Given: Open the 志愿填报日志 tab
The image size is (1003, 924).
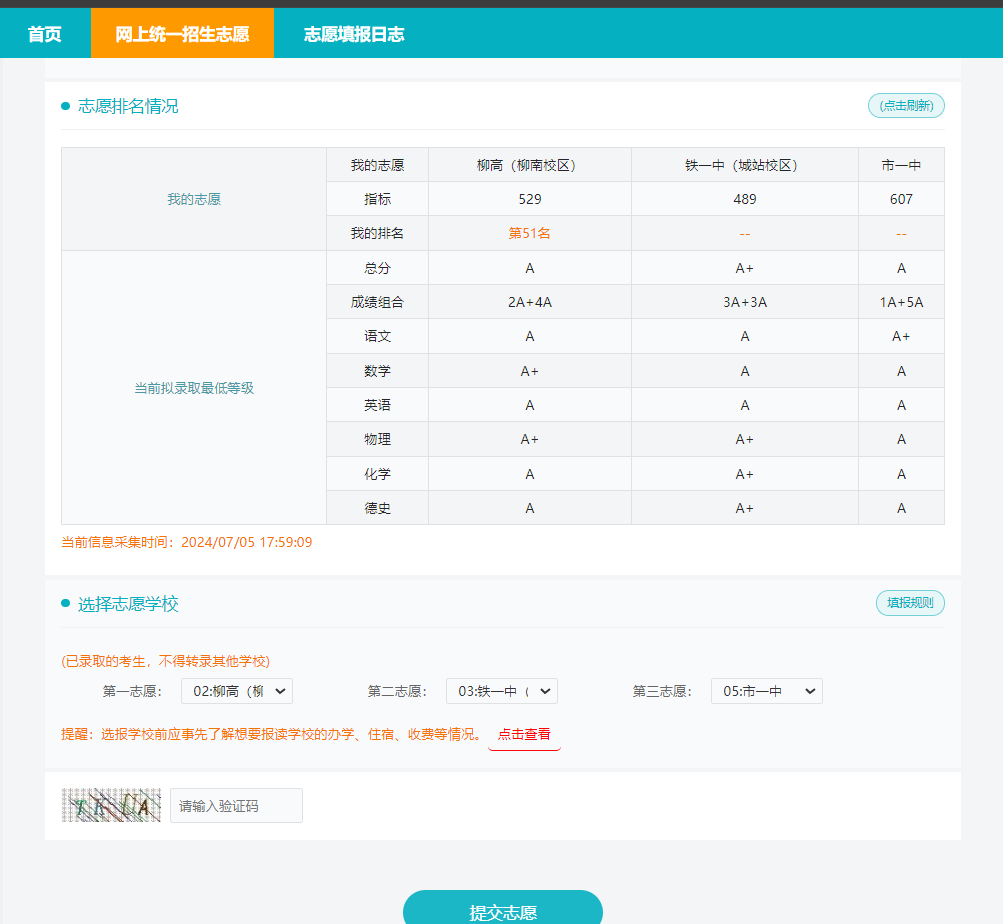Looking at the screenshot, I should click(x=354, y=34).
